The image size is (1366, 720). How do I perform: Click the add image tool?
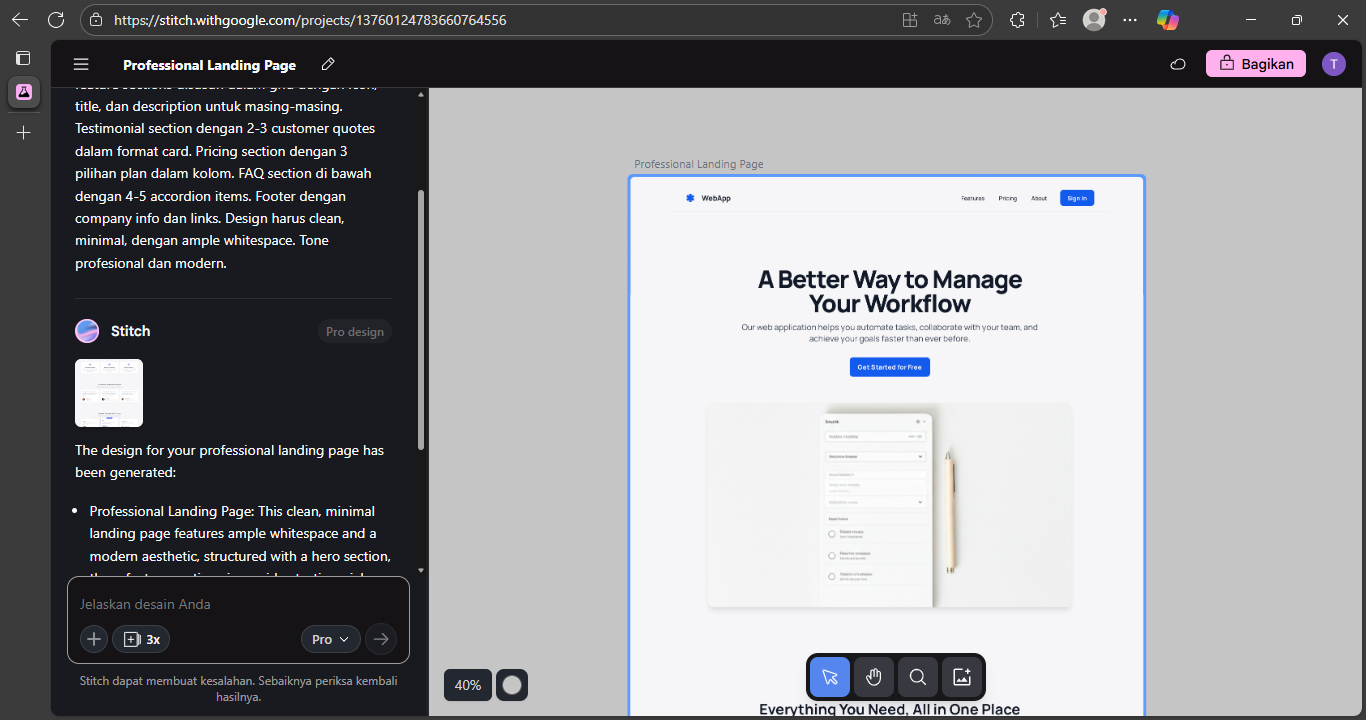pyautogui.click(x=961, y=677)
